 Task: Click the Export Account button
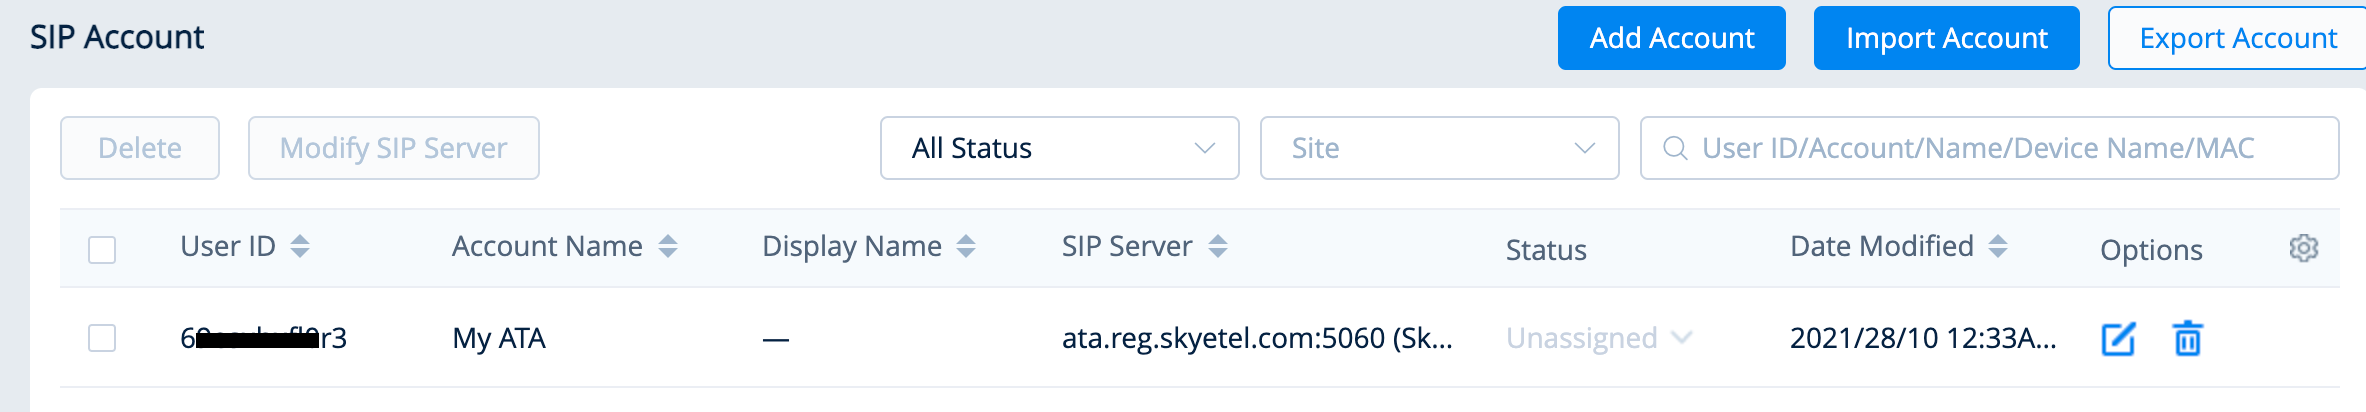(x=2237, y=38)
